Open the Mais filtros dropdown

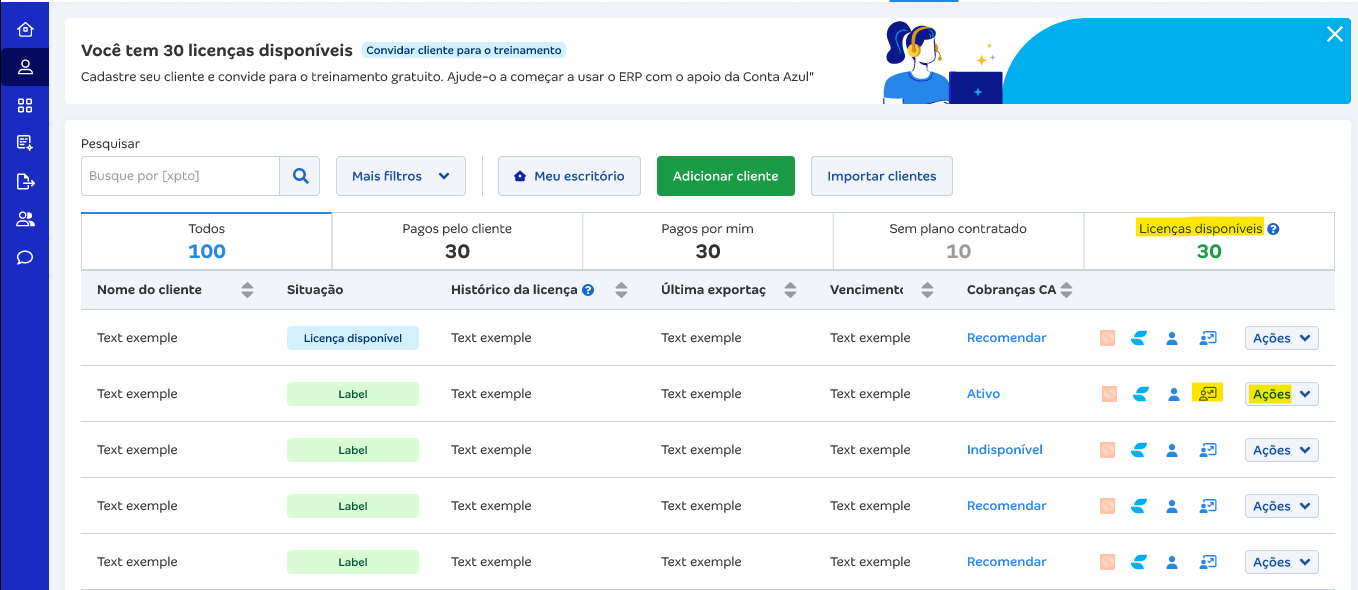pyautogui.click(x=400, y=175)
